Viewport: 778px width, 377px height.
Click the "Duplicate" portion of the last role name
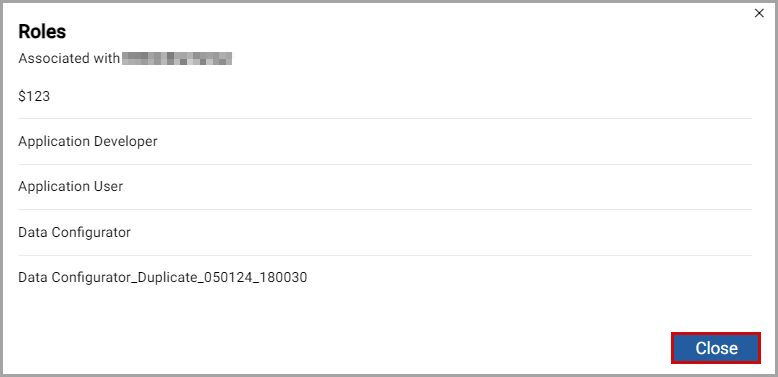pos(166,277)
